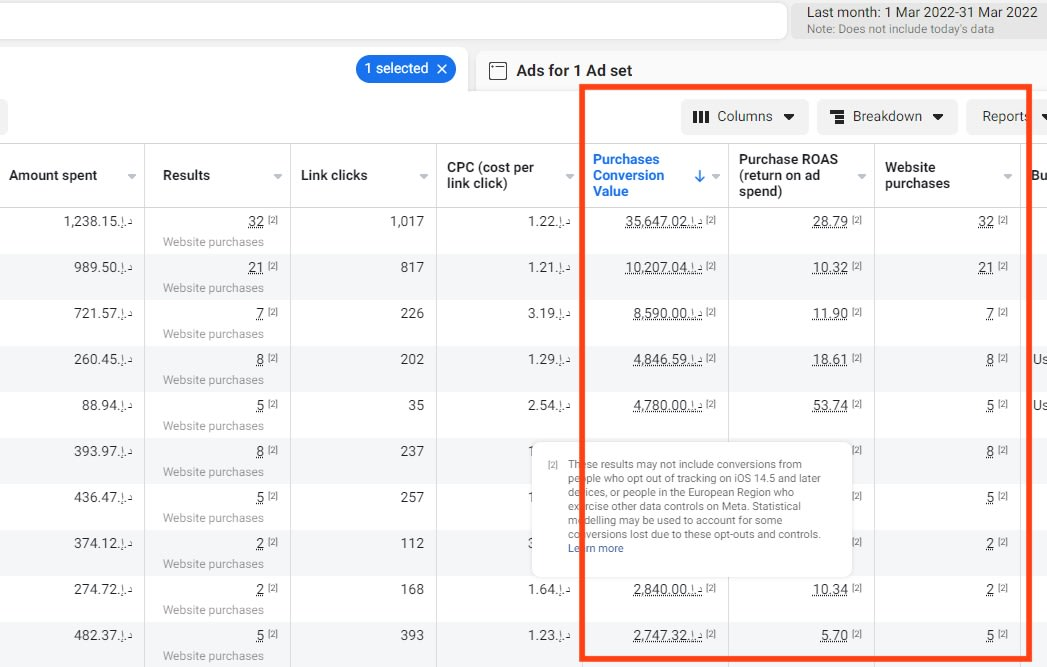
Task: Click ROAS value 28.79
Action: click(x=830, y=222)
